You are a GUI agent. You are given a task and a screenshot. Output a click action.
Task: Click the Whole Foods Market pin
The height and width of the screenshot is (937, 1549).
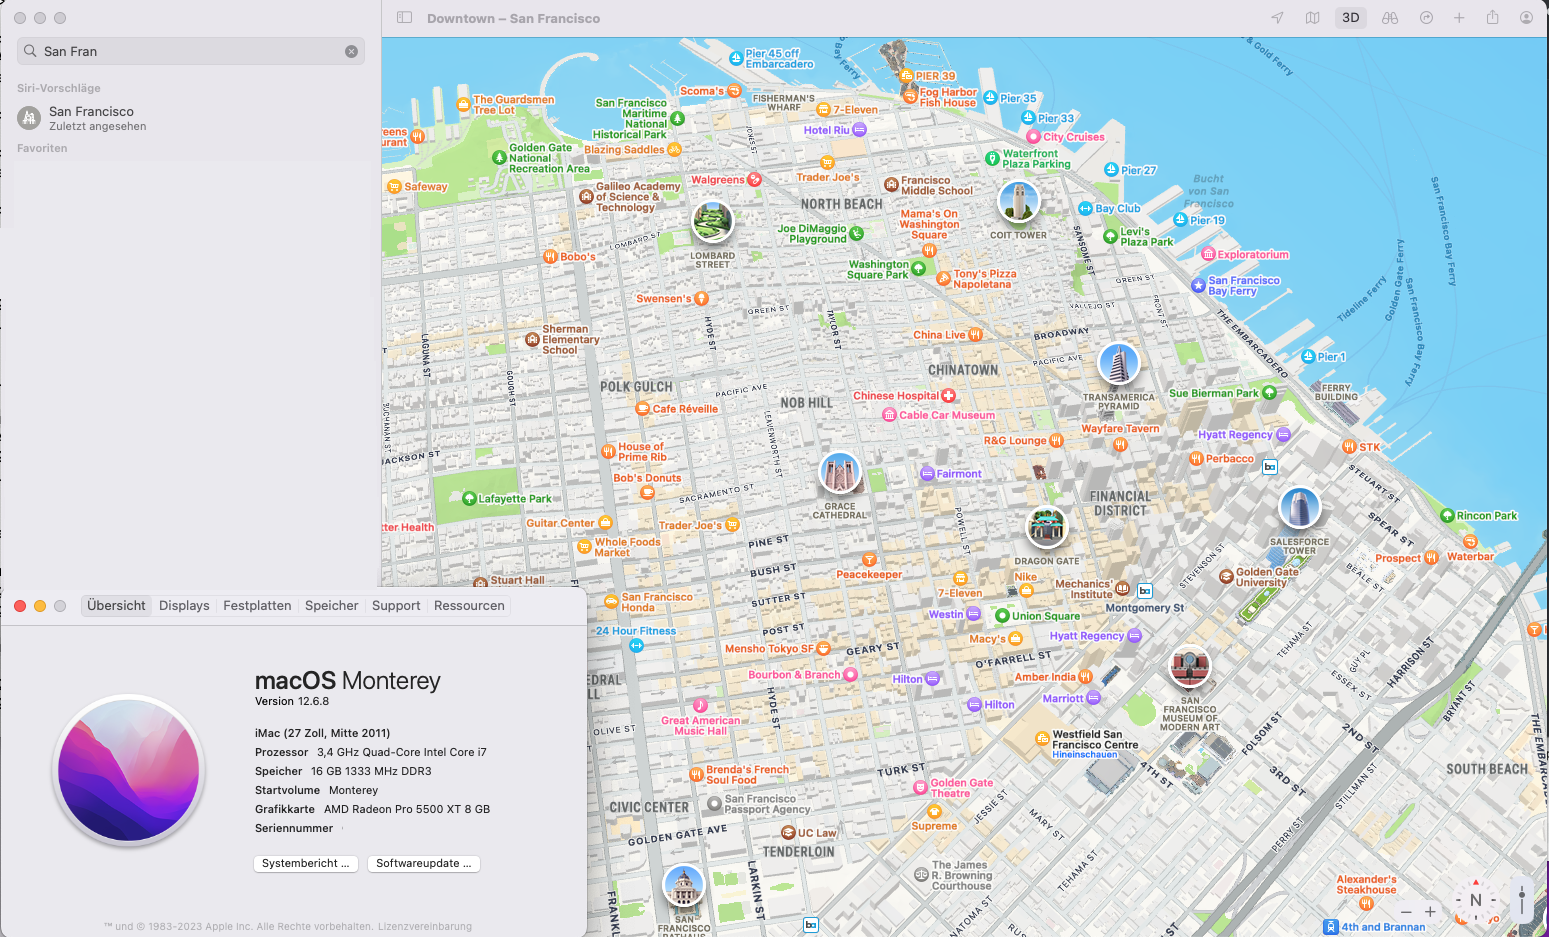(584, 547)
